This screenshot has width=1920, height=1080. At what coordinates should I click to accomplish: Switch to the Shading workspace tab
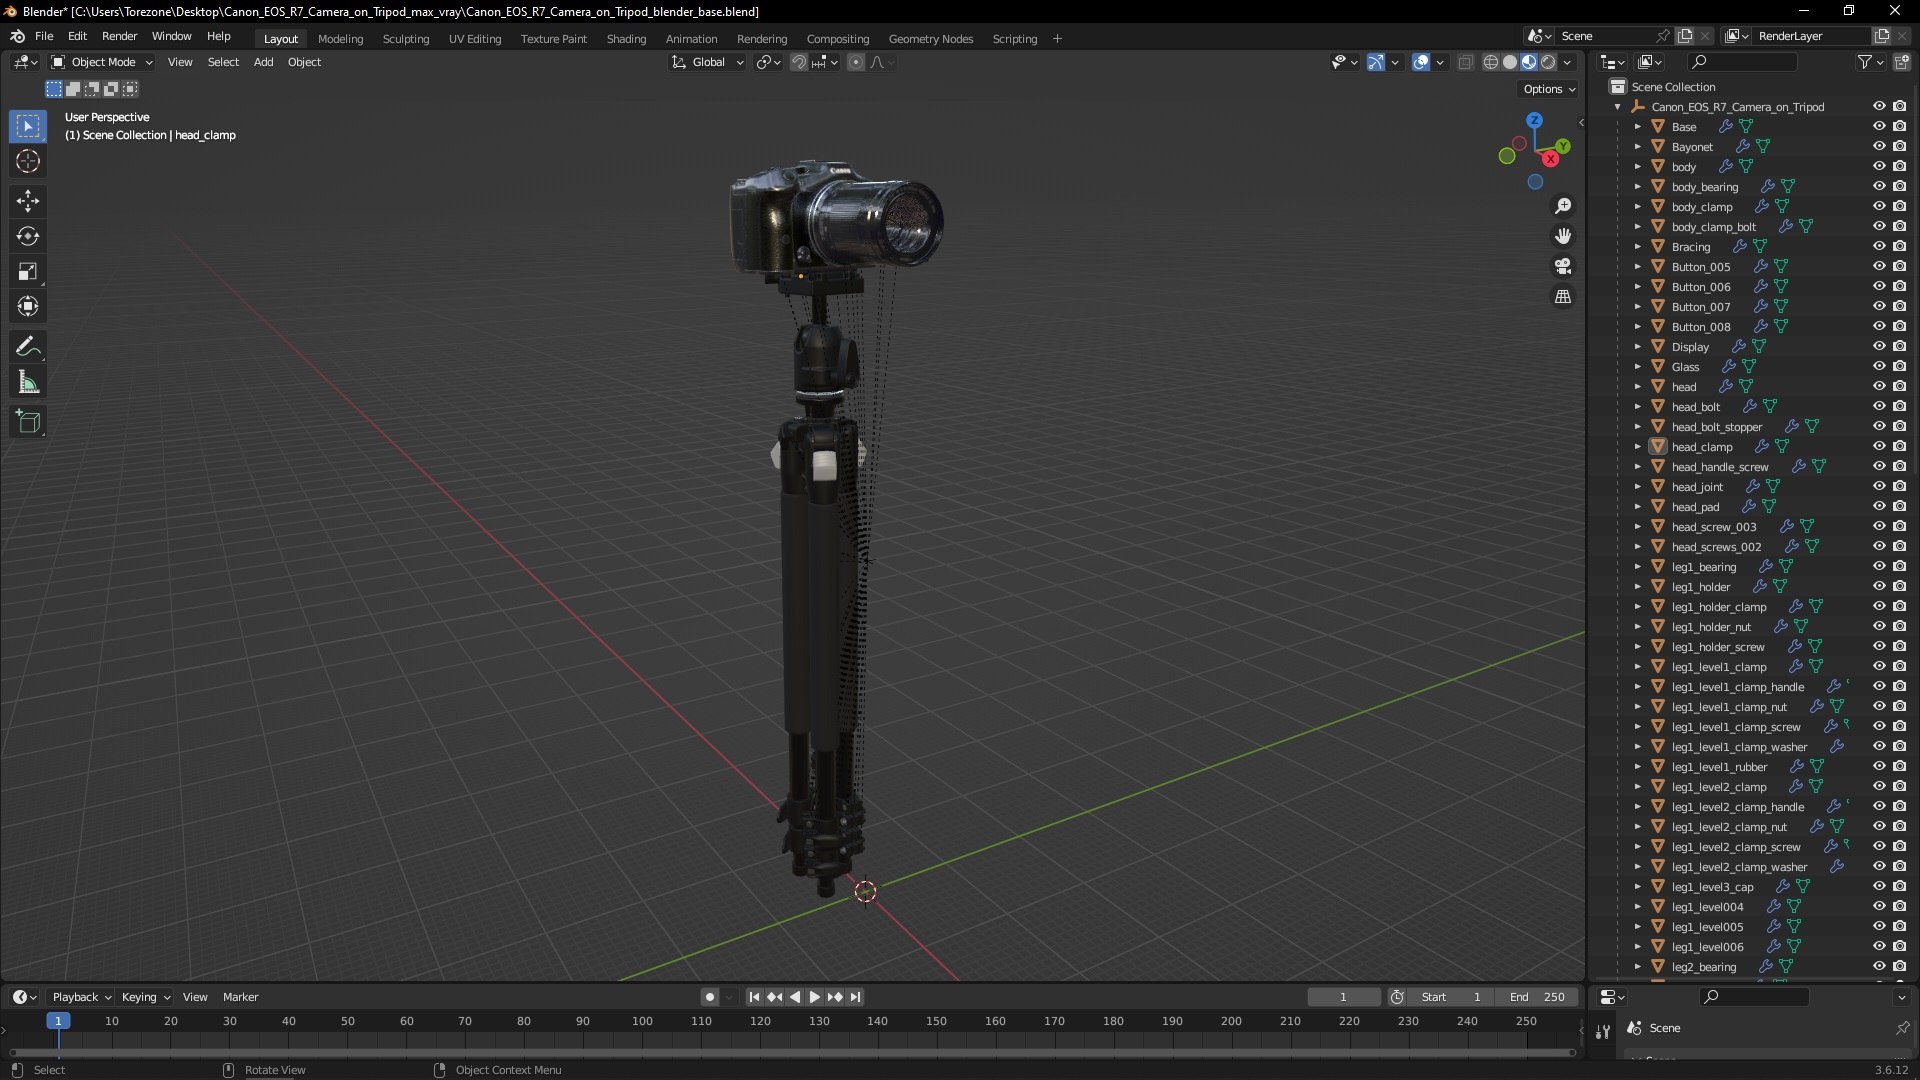[626, 39]
